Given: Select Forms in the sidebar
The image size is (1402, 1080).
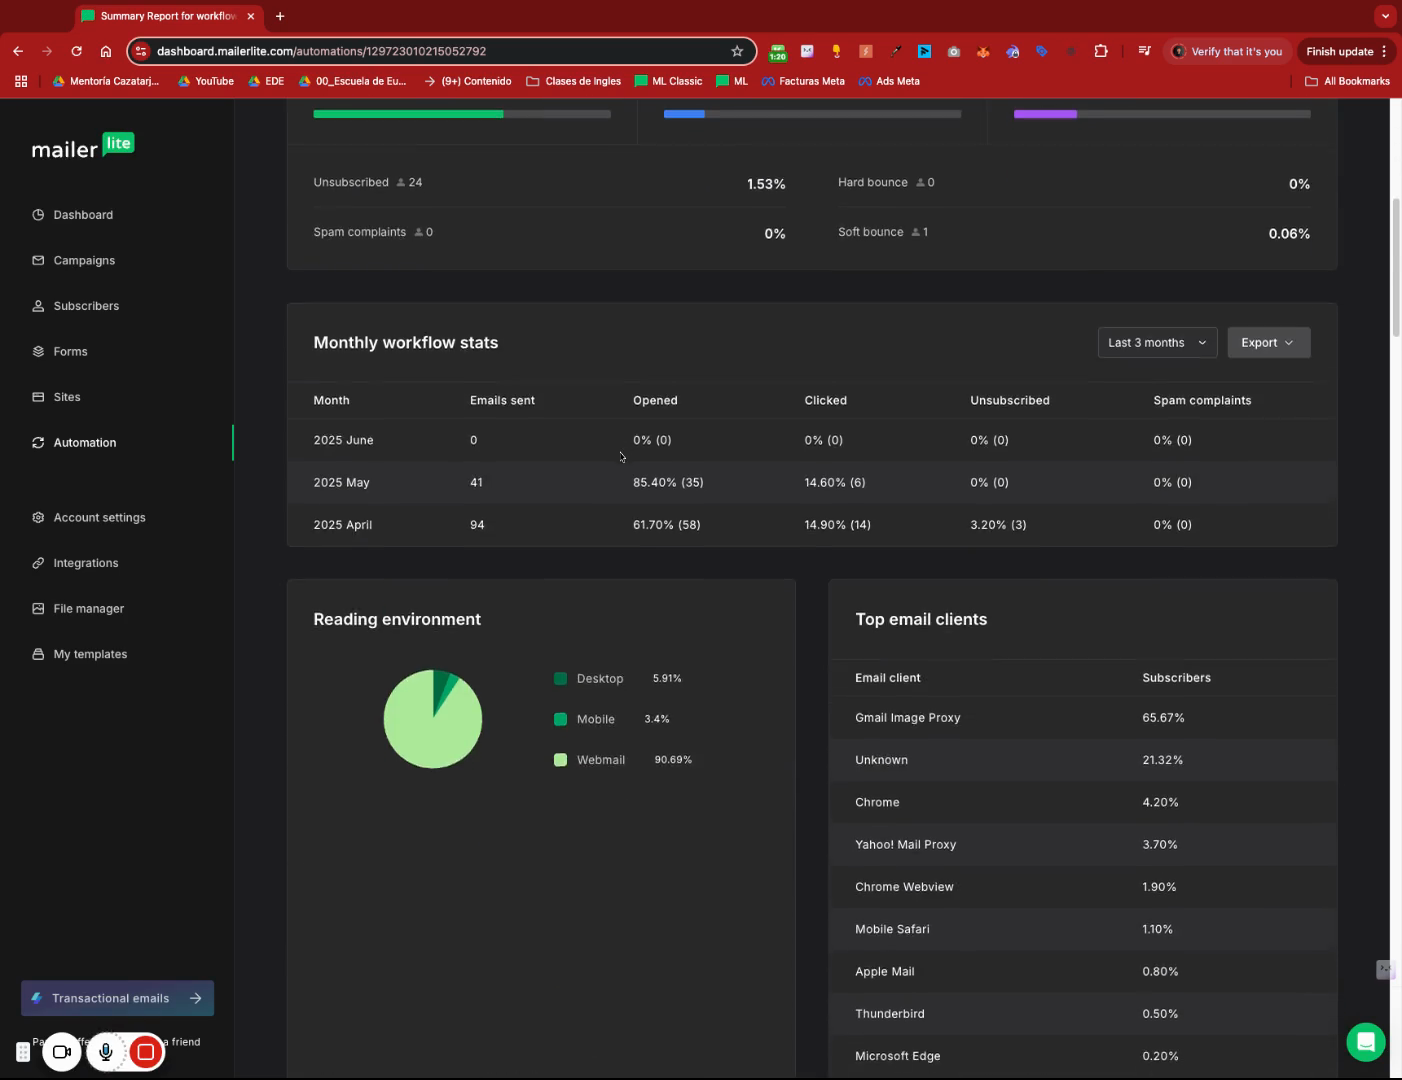Looking at the screenshot, I should (70, 351).
